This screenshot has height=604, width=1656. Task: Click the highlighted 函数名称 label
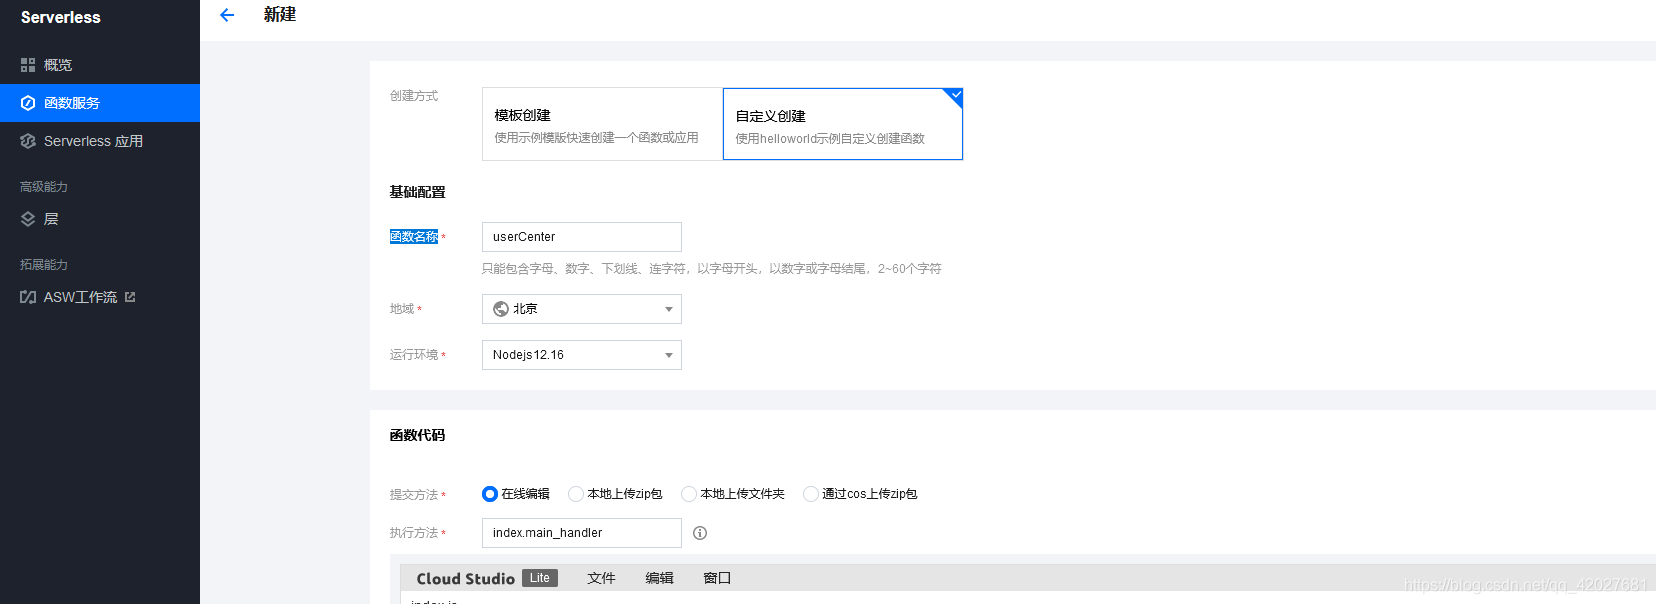click(x=414, y=237)
